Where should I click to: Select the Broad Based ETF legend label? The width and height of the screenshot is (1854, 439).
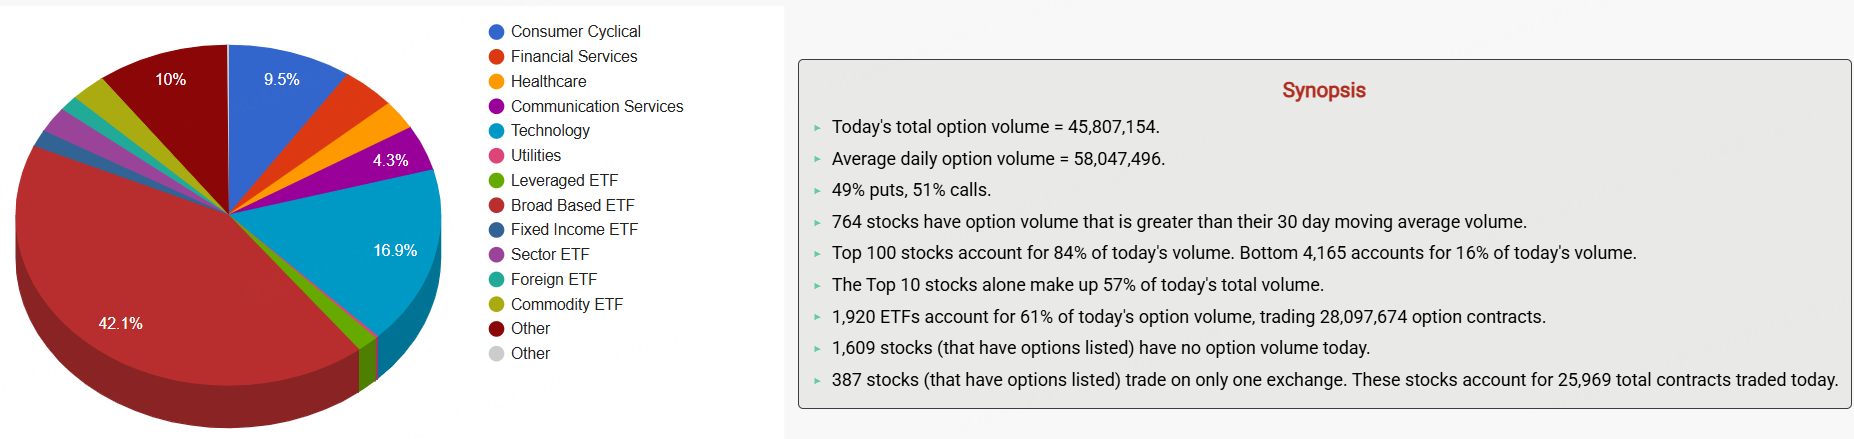(x=572, y=205)
